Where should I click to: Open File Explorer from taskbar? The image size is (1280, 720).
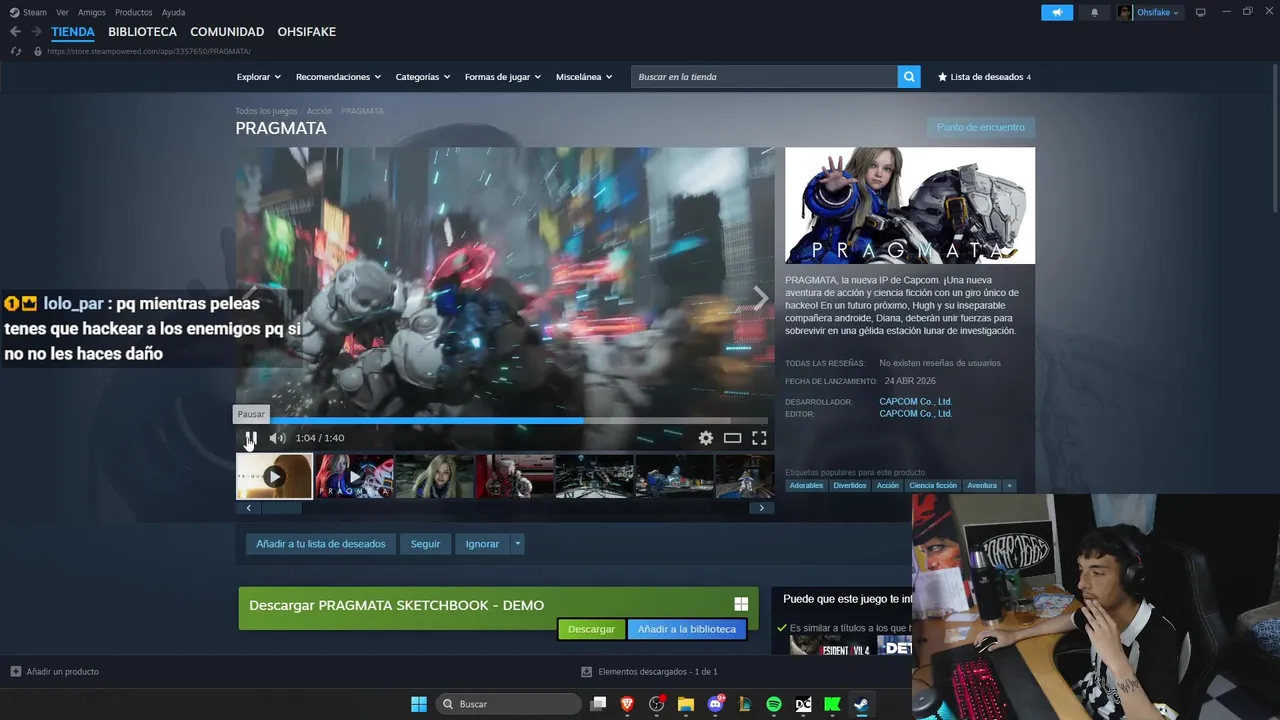[x=686, y=704]
